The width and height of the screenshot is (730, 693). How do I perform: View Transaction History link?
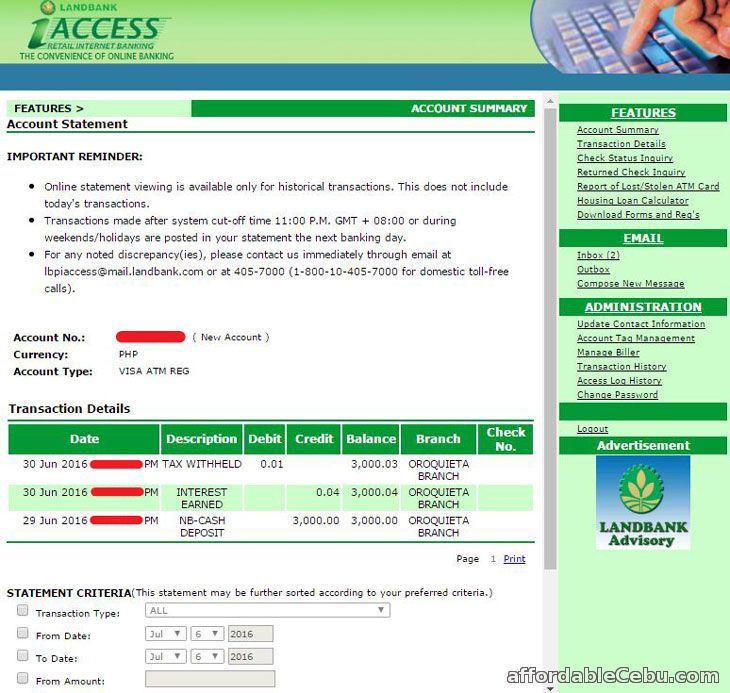(622, 367)
